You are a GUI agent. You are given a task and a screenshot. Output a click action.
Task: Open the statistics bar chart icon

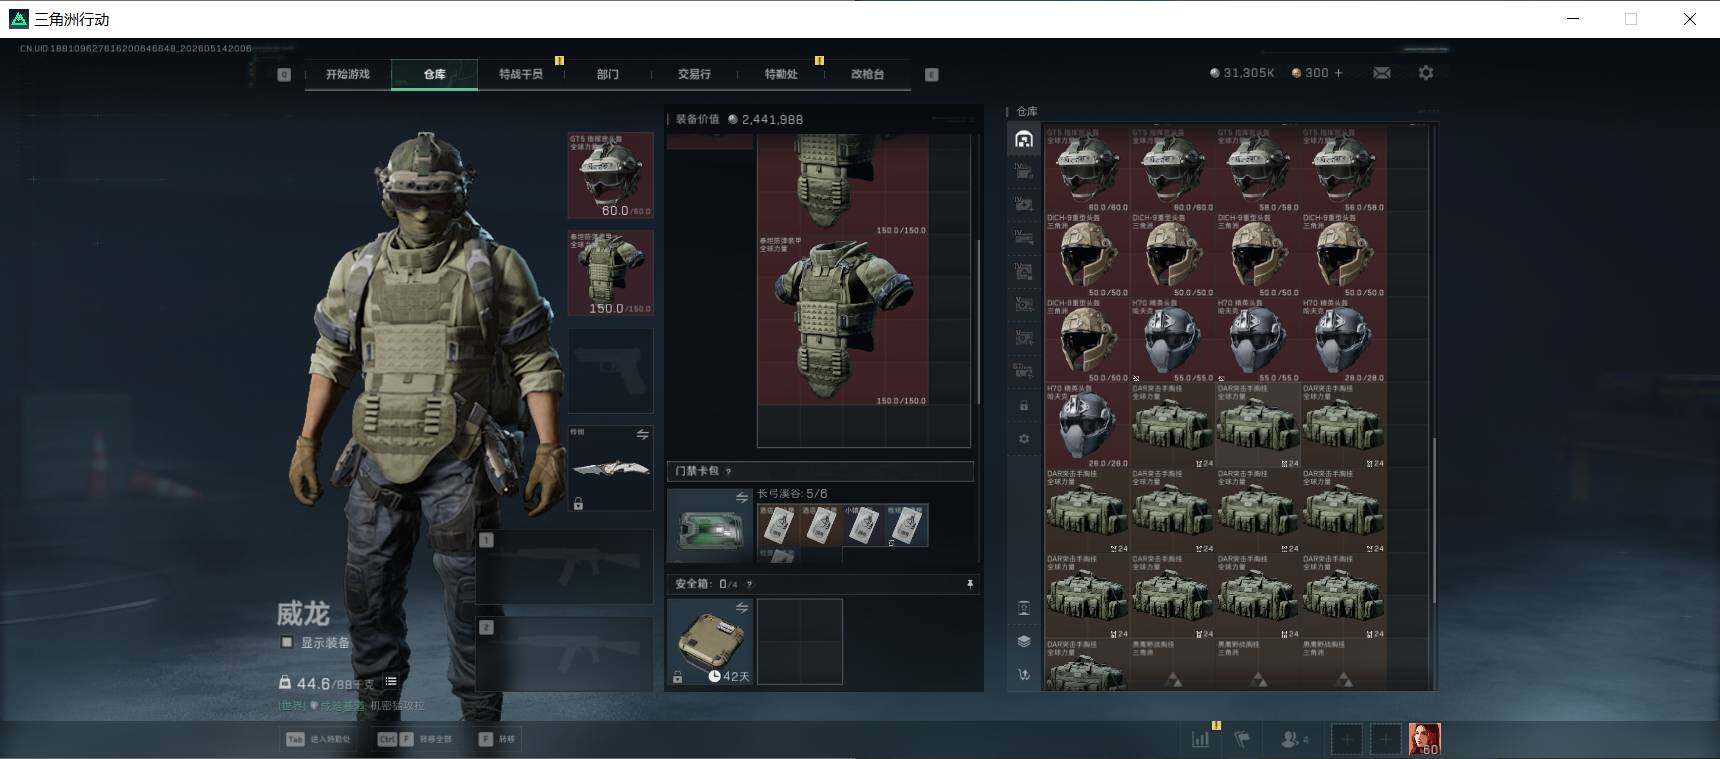coord(1201,739)
